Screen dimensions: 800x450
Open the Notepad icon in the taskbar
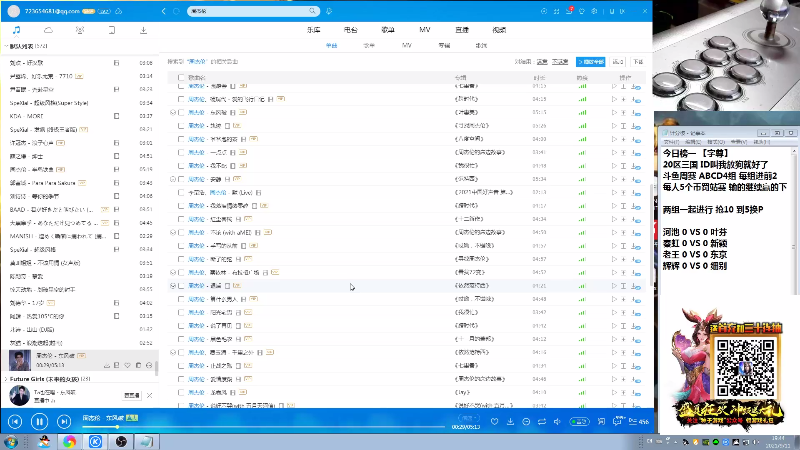pyautogui.click(x=146, y=442)
